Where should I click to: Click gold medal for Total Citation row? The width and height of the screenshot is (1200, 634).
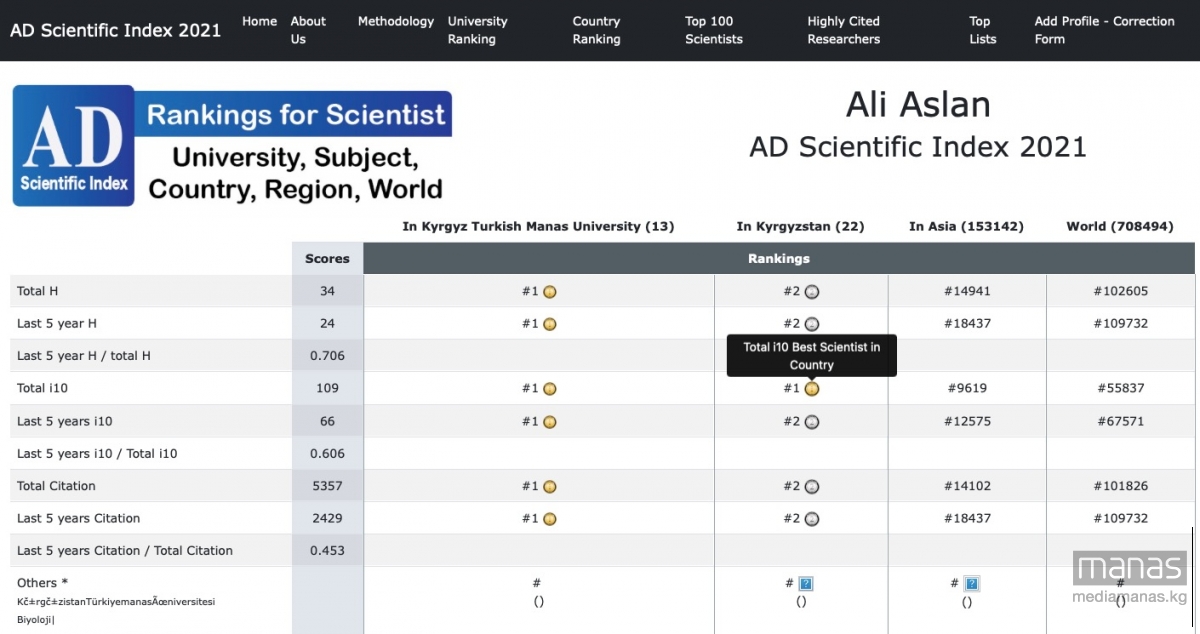pyautogui.click(x=549, y=487)
